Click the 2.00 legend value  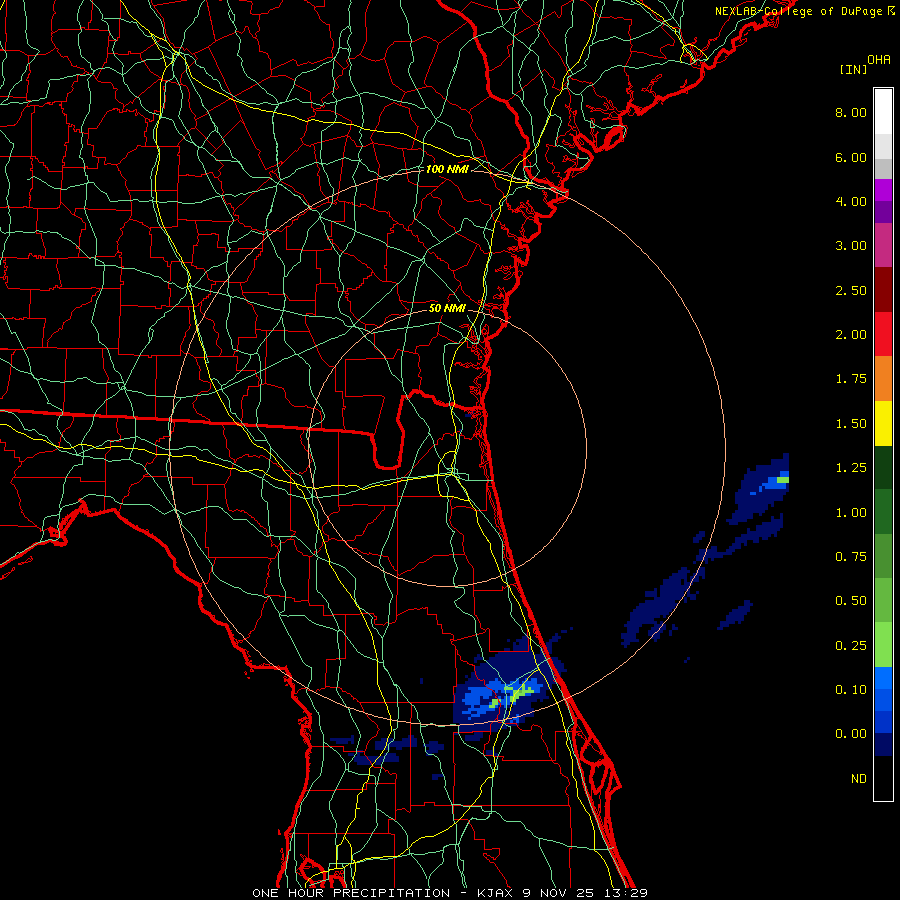coord(851,335)
